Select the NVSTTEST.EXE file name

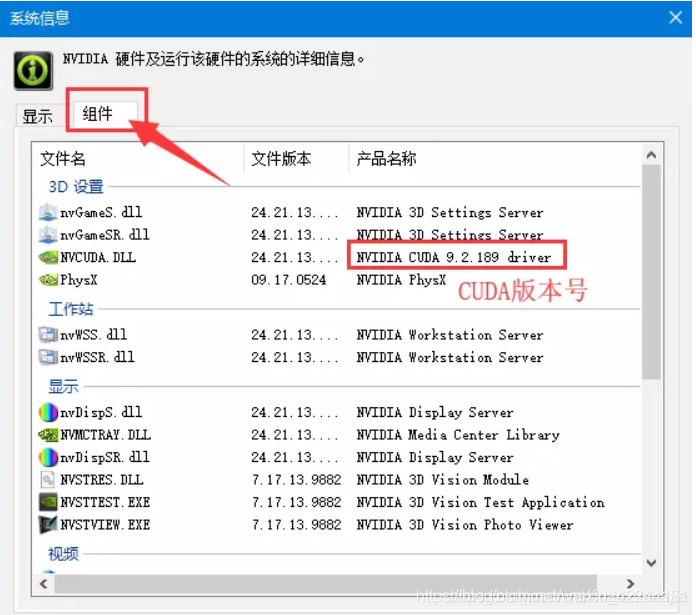(x=105, y=502)
